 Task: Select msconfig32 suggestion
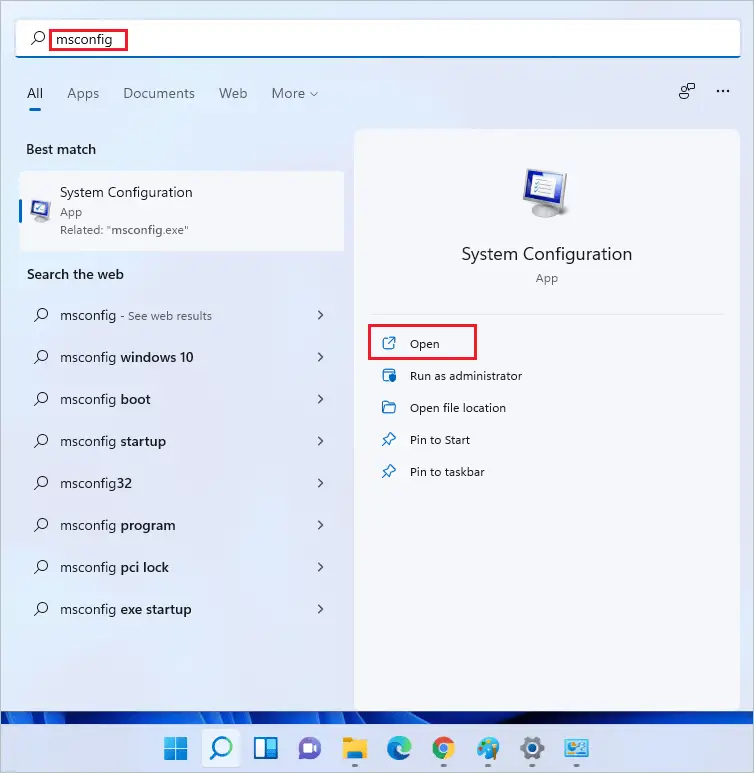[180, 483]
